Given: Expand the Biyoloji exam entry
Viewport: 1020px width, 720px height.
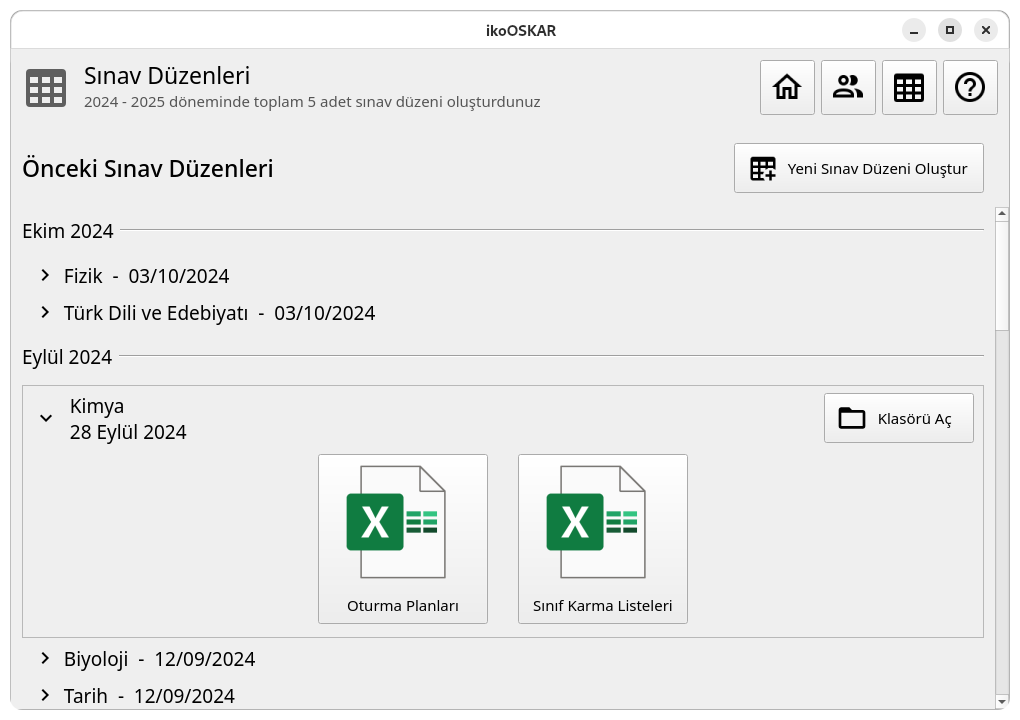Looking at the screenshot, I should click(45, 658).
